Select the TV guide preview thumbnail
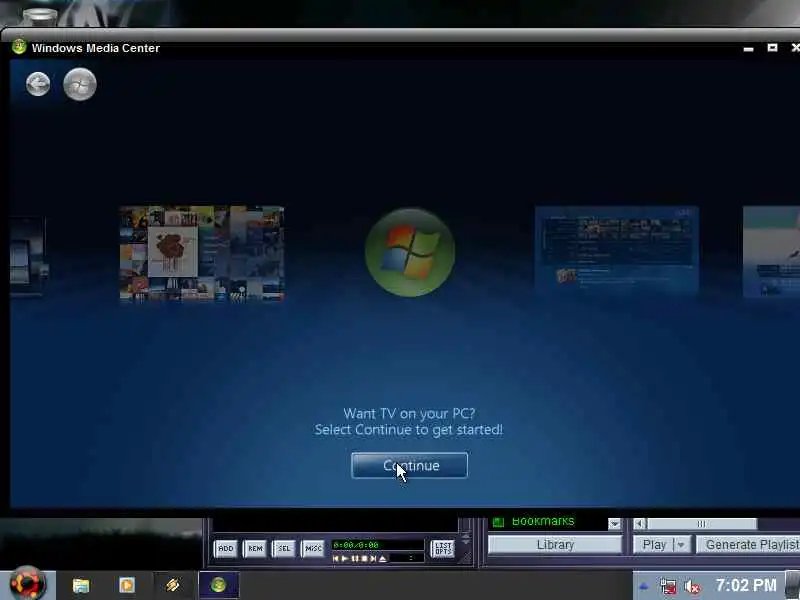800x600 pixels. tap(617, 251)
